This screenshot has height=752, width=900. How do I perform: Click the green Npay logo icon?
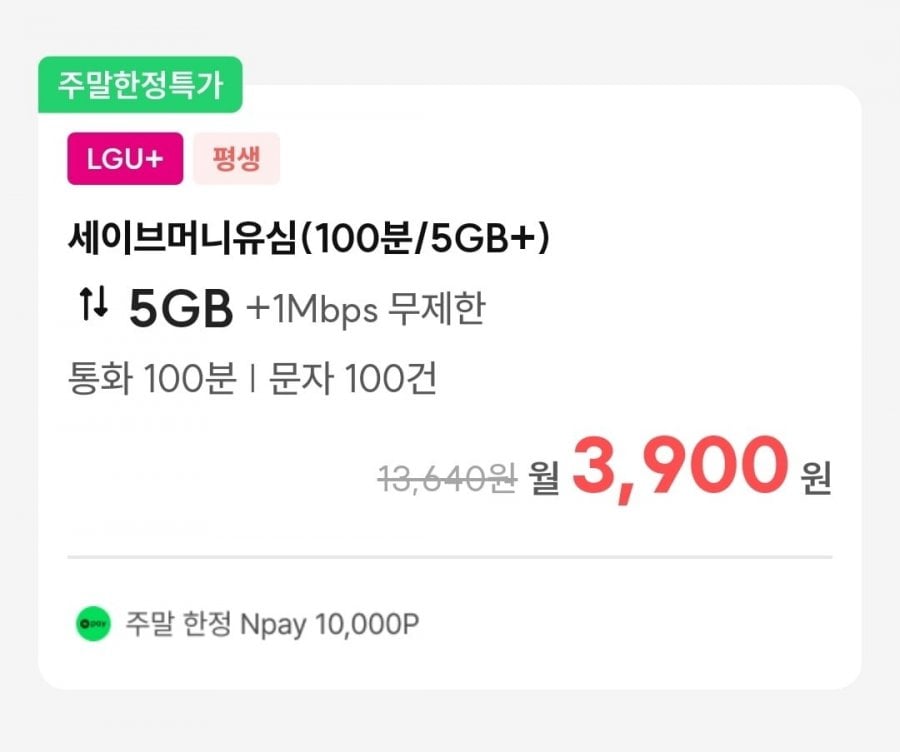(92, 625)
